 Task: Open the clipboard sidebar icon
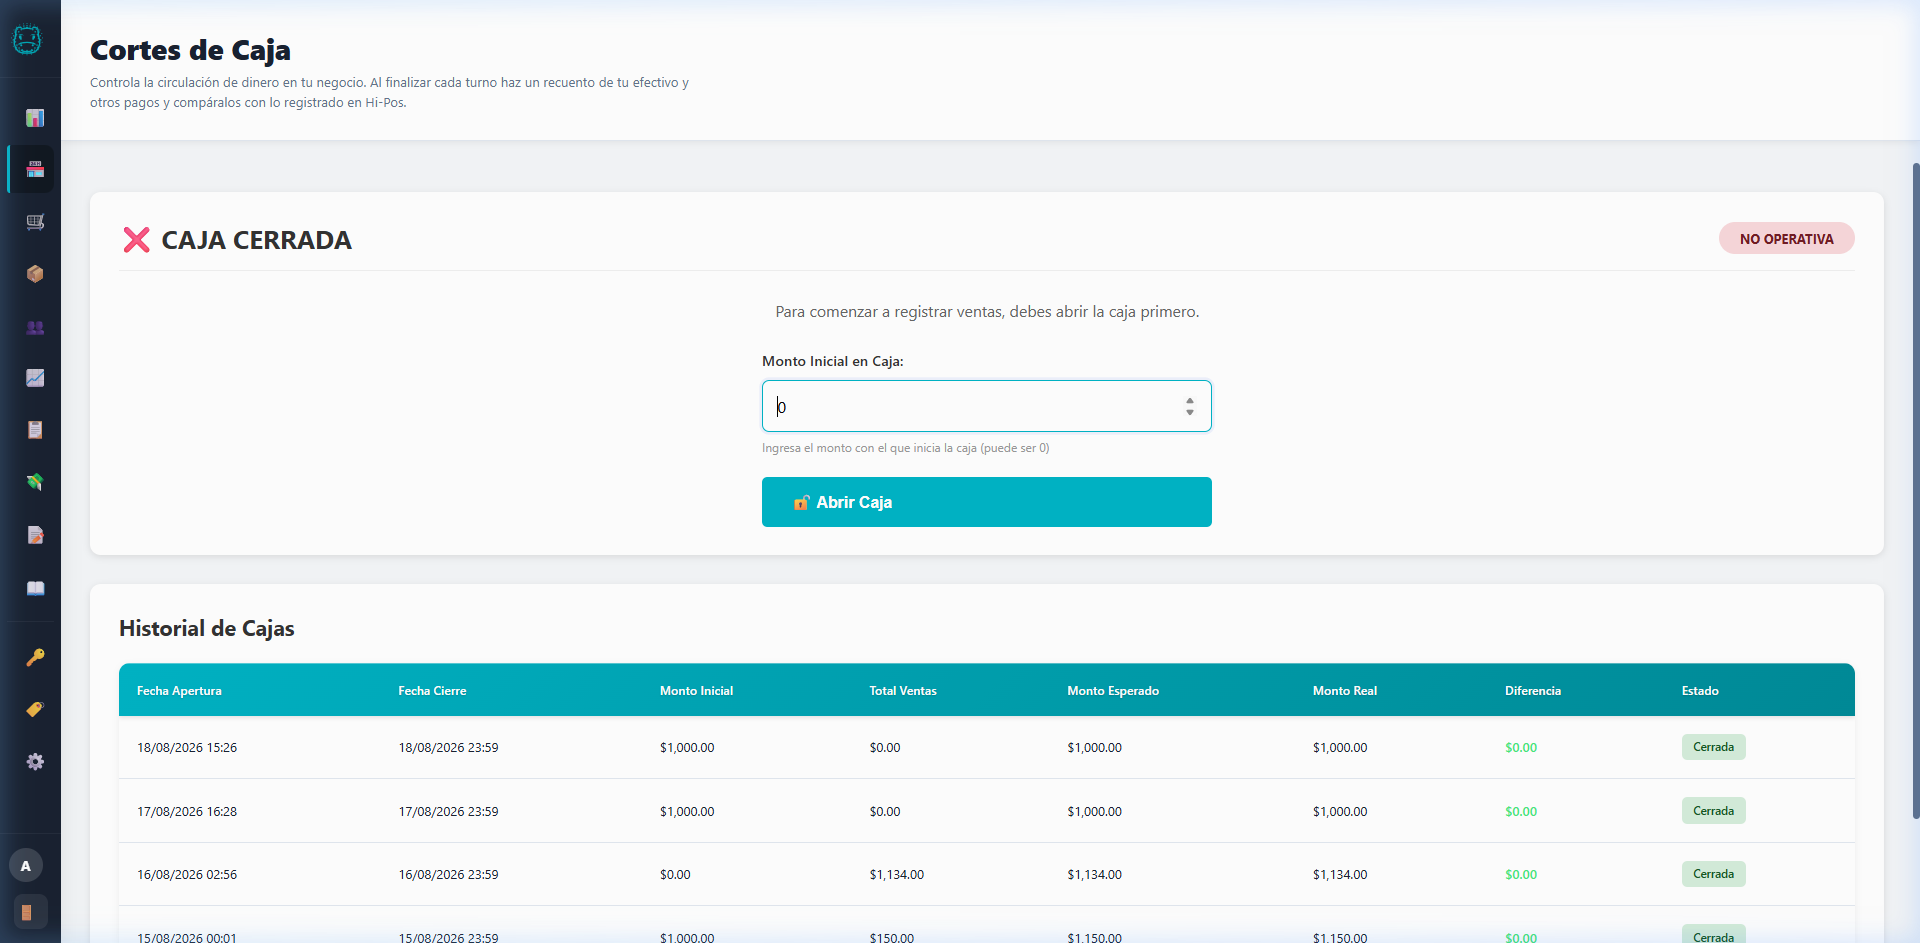click(x=35, y=430)
